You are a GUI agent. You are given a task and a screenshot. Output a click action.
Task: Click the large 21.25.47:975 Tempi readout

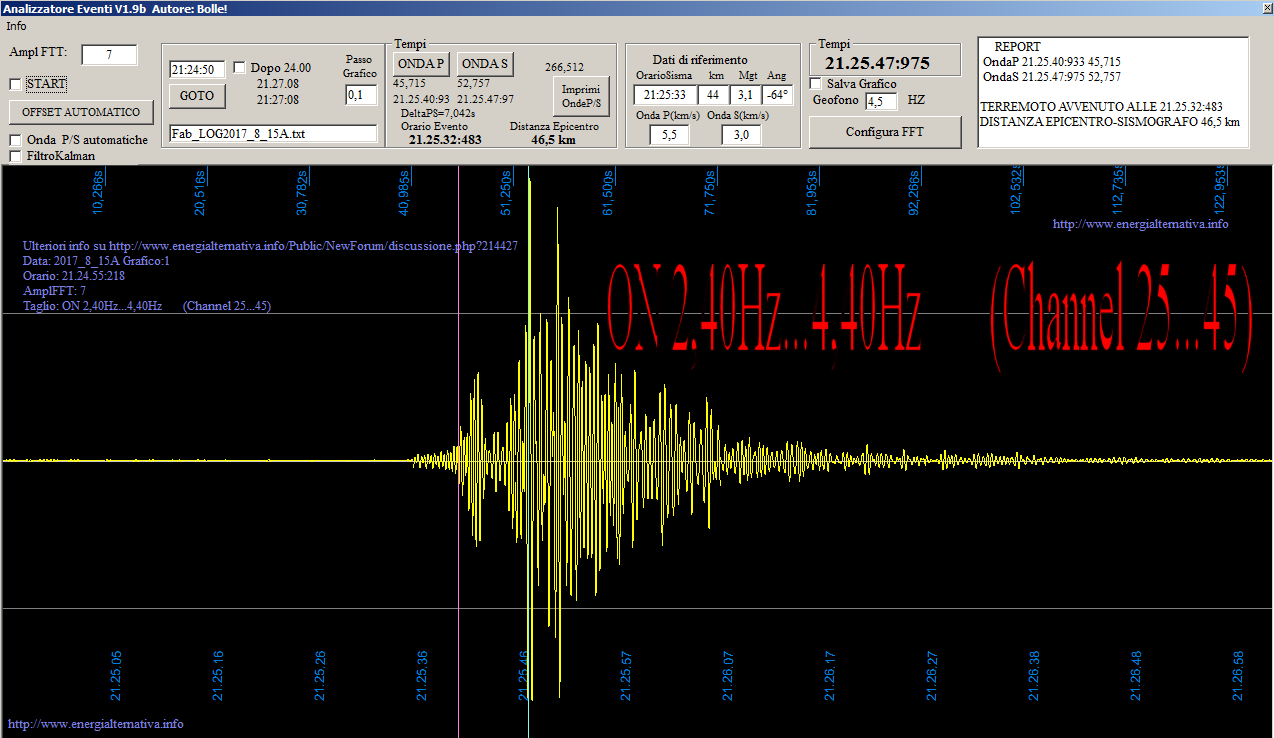[877, 64]
